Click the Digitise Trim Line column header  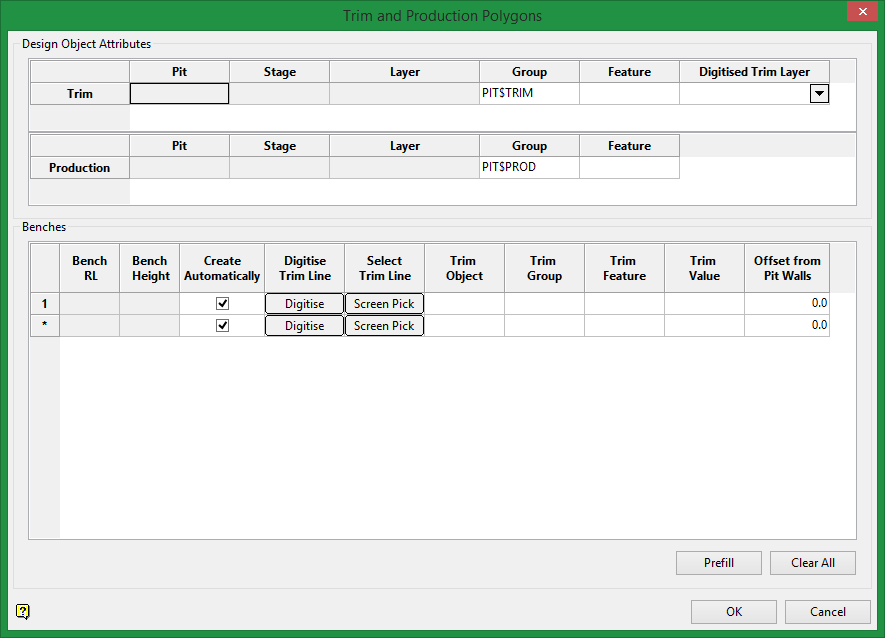pos(304,268)
